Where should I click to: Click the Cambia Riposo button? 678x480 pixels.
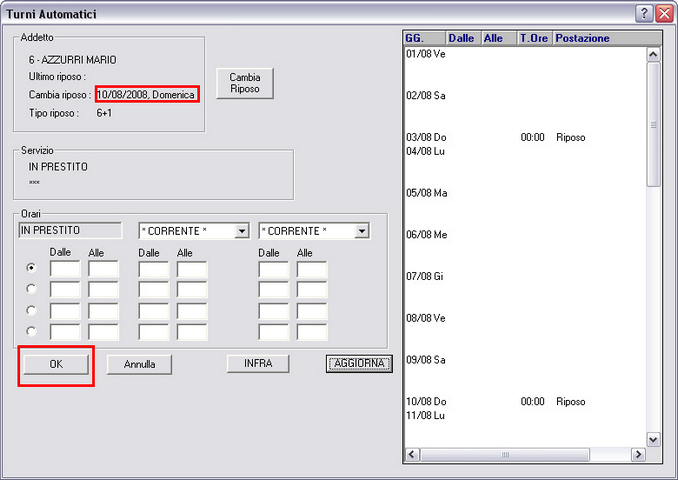245,83
